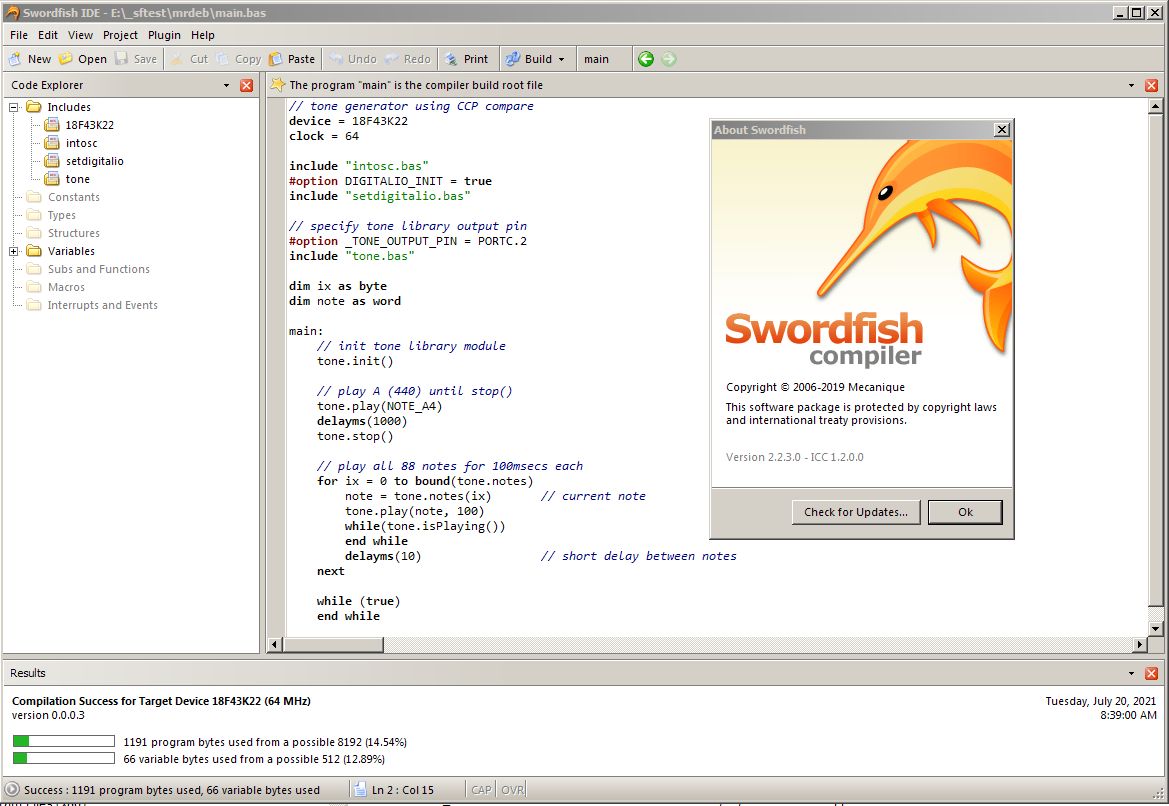This screenshot has width=1169, height=806.
Task: Close the Results panel
Action: pyautogui.click(x=1151, y=673)
